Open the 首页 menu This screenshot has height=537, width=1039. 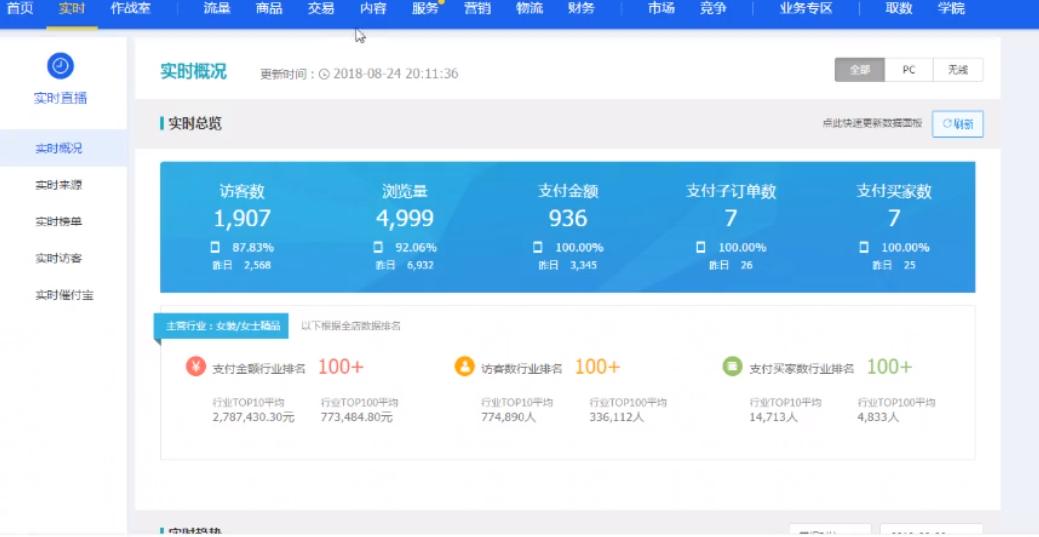(20, 9)
